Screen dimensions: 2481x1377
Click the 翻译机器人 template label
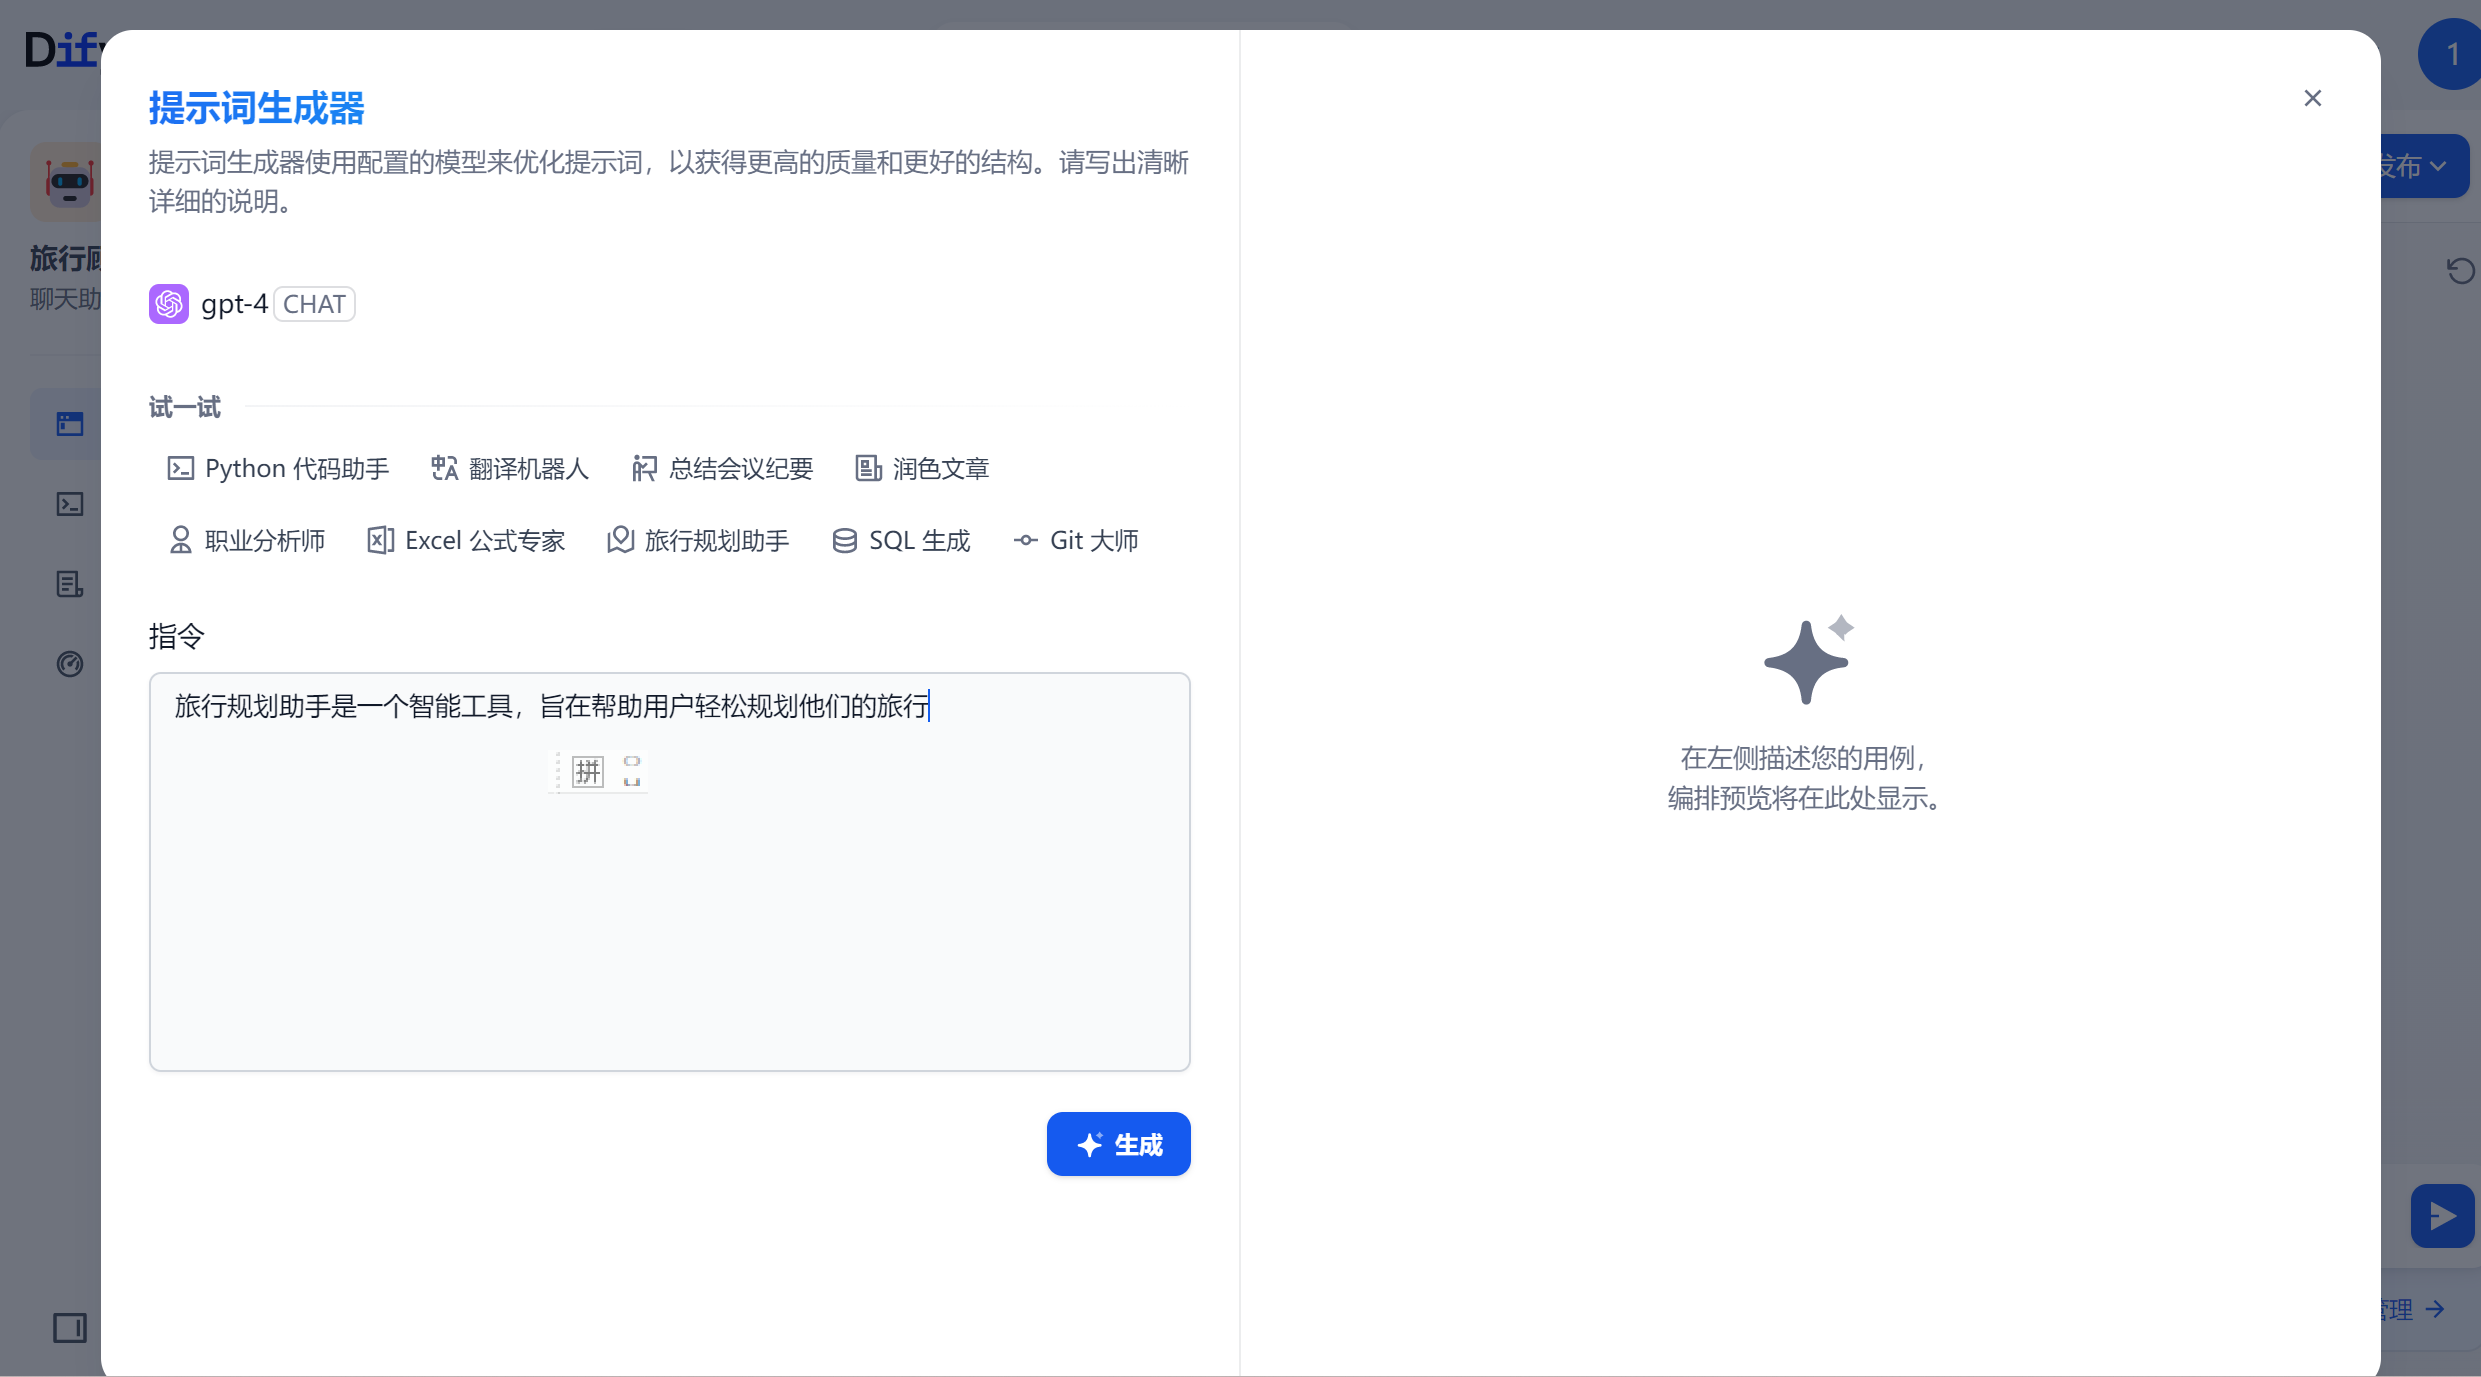(x=528, y=468)
